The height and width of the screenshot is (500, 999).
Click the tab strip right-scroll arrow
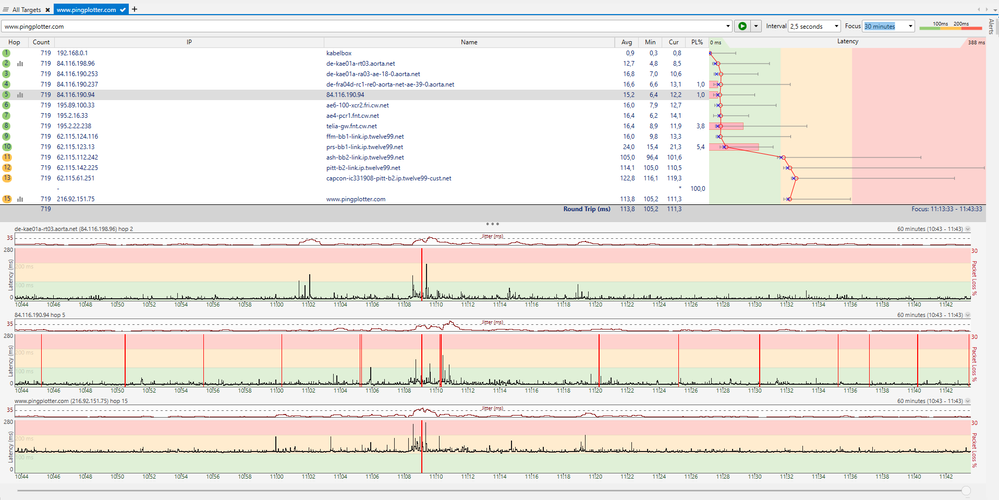[986, 10]
